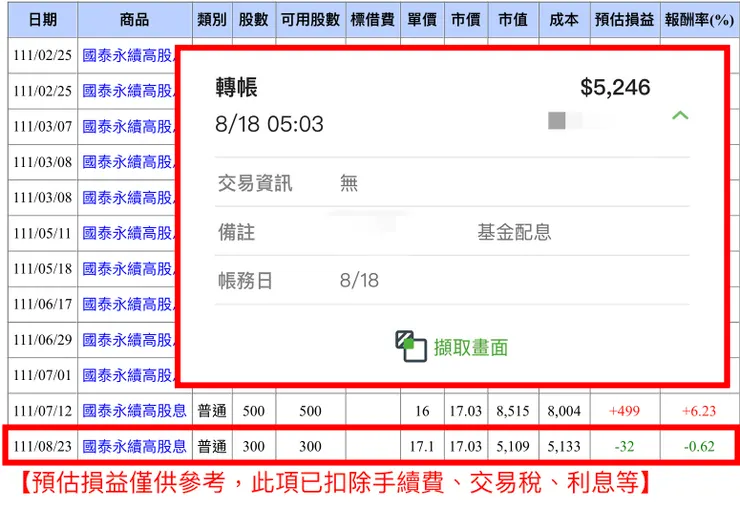Viewport: 740px width, 506px height.
Task: Select the date cell 111/03/07
Action: [42, 126]
